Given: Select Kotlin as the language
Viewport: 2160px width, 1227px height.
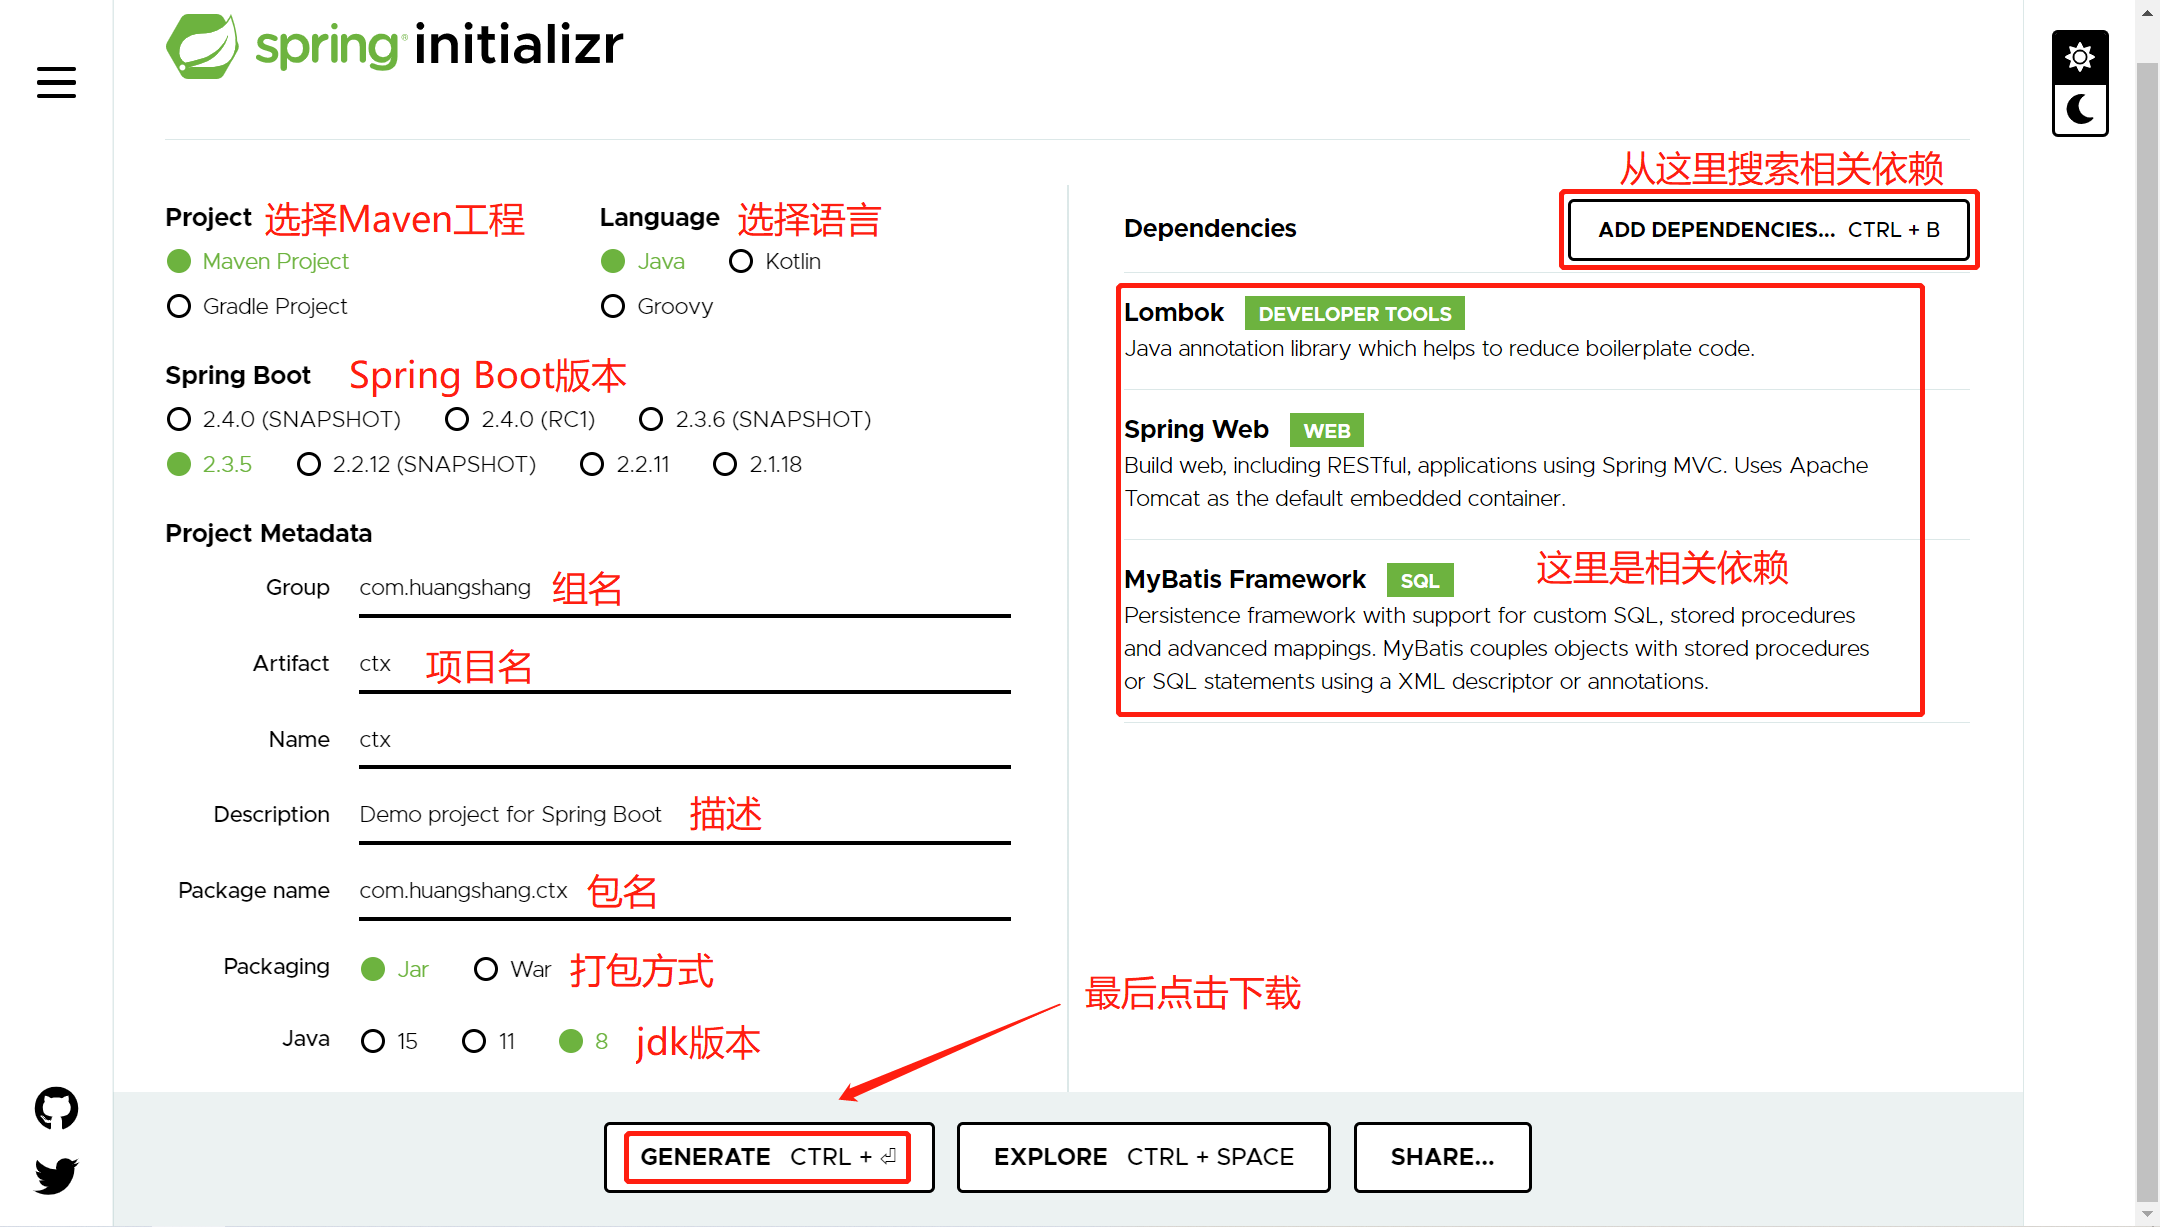Looking at the screenshot, I should pos(740,261).
